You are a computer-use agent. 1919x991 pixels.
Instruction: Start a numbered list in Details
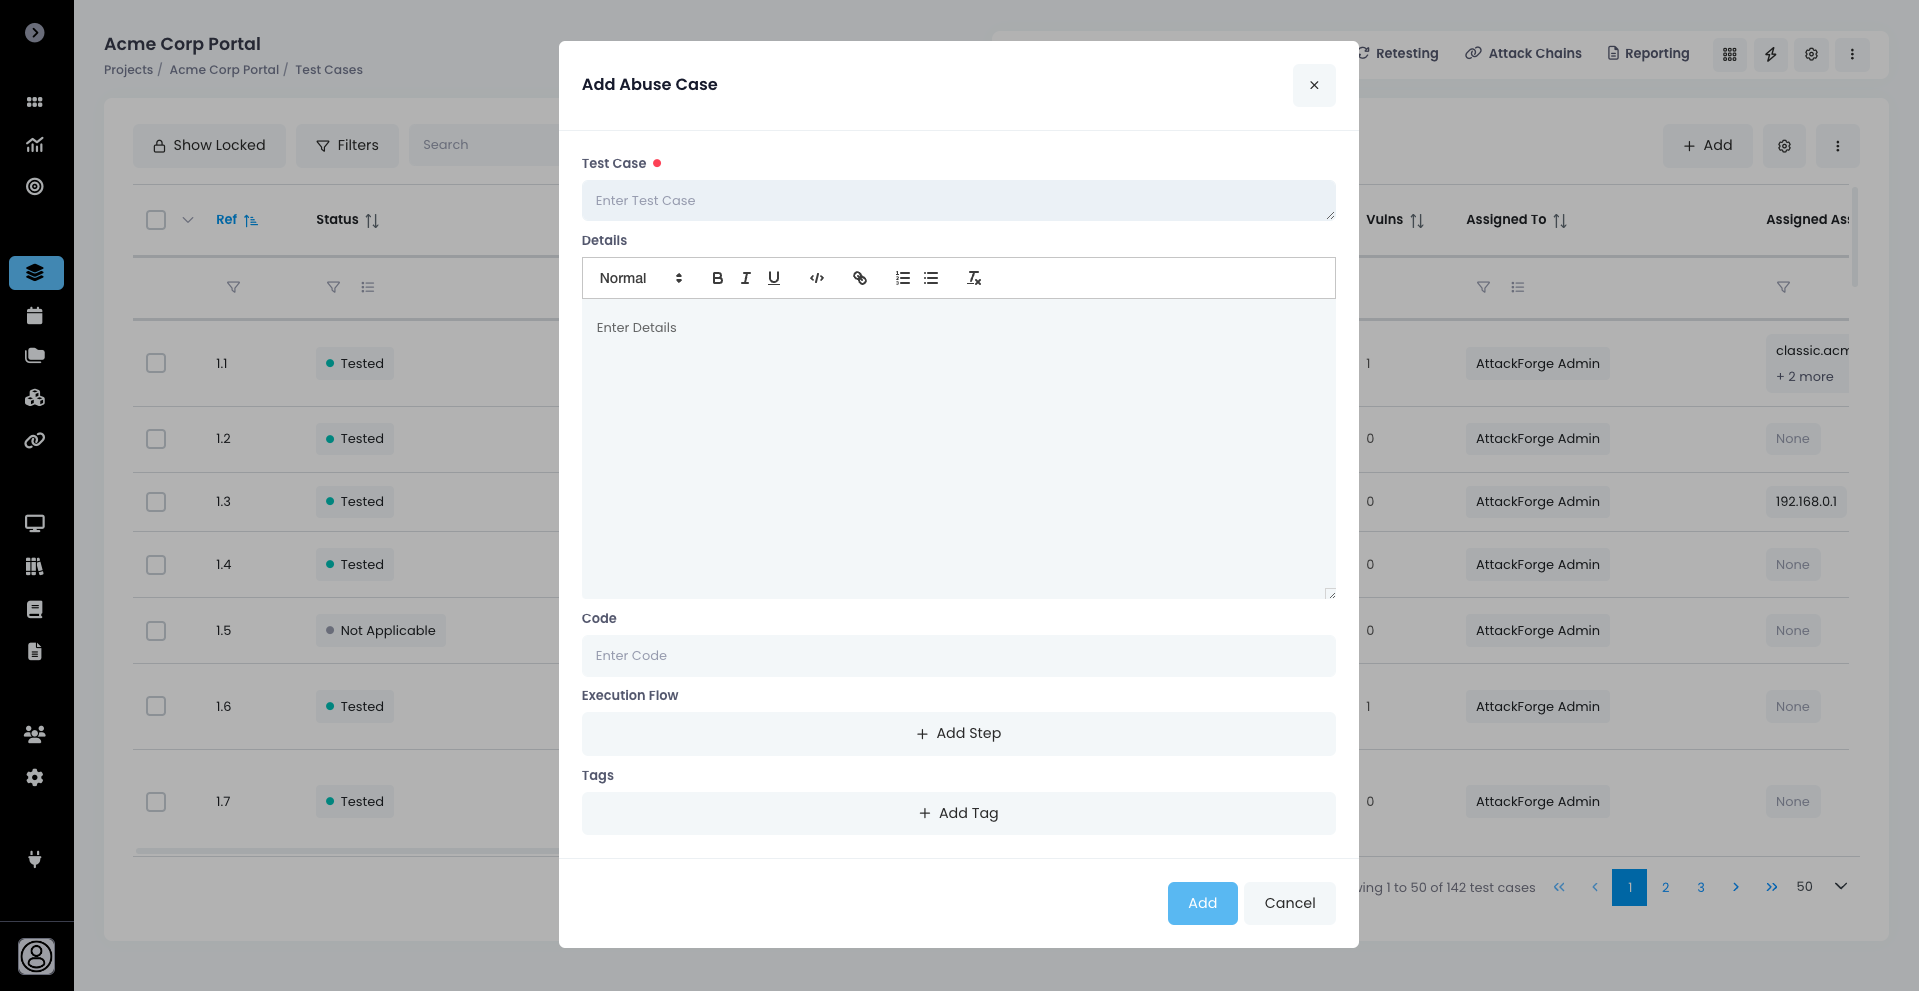click(902, 278)
